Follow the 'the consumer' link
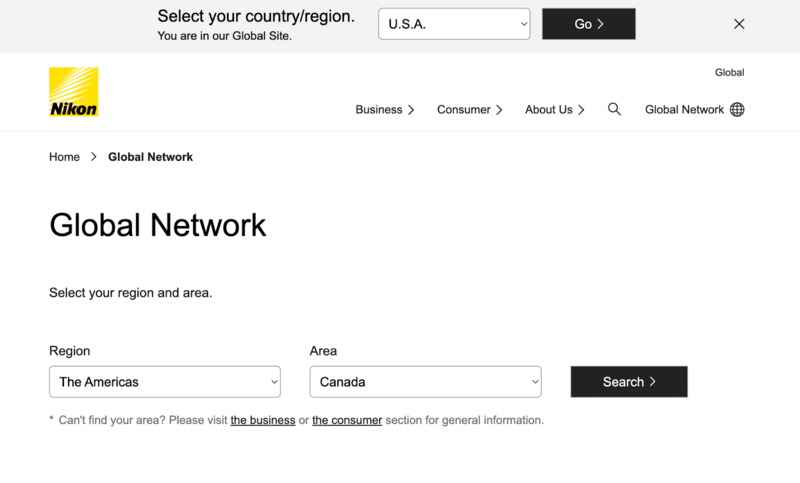The height and width of the screenshot is (483, 800). click(347, 420)
